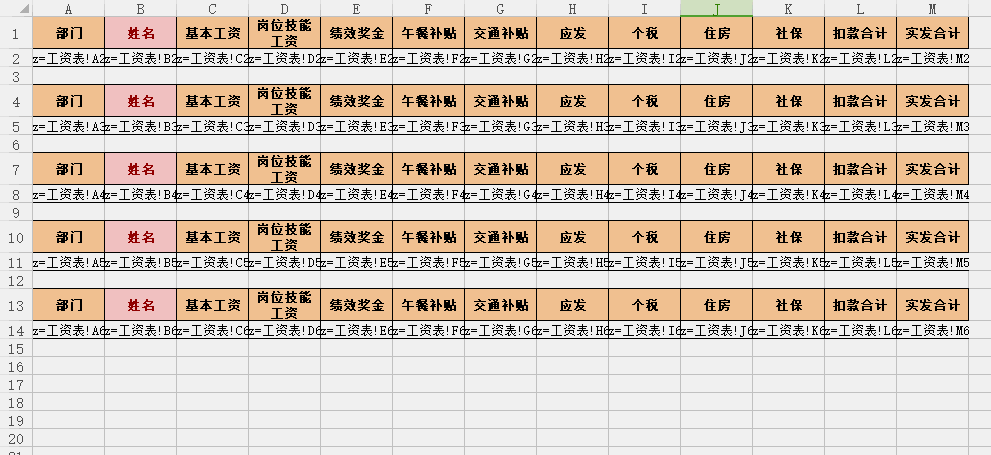Screen dimensions: 991x455
Task: Click 社保 cell in row 10
Action: 789,238
